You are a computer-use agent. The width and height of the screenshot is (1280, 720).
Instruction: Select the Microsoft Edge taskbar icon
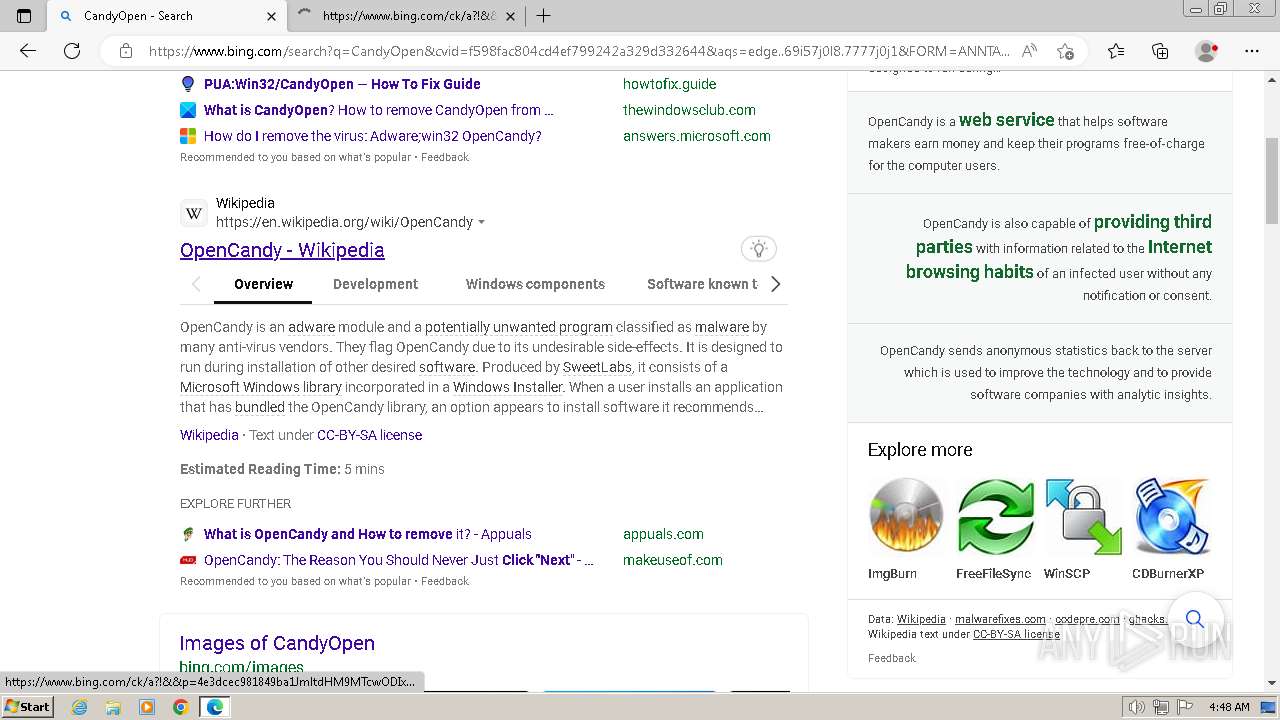click(215, 707)
